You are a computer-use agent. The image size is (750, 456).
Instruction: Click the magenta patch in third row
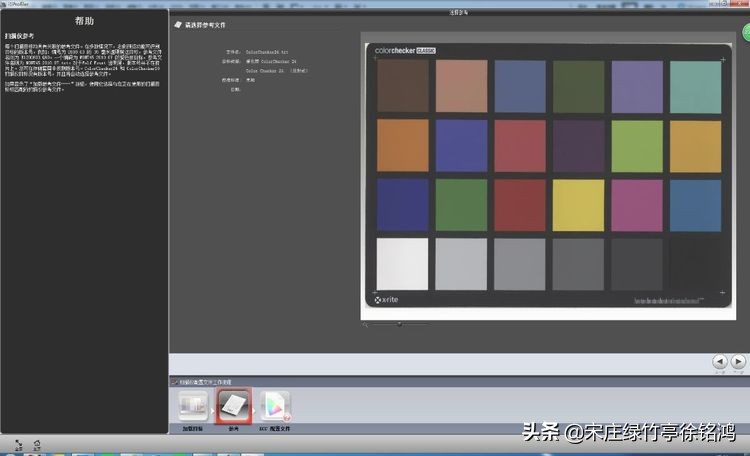click(x=637, y=206)
